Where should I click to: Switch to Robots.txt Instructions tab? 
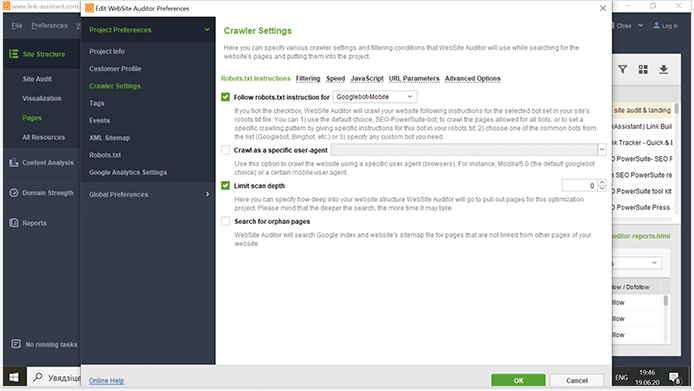[x=255, y=78]
